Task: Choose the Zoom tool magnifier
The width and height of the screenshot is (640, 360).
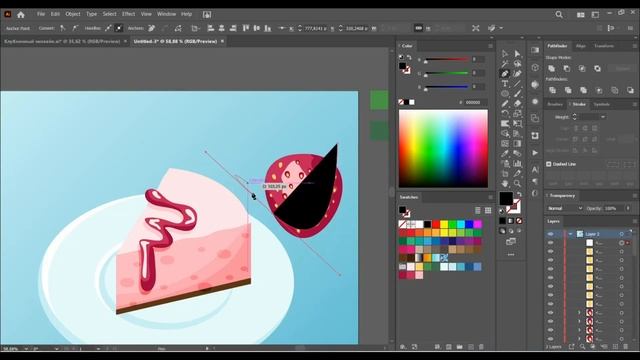Action: [x=517, y=184]
